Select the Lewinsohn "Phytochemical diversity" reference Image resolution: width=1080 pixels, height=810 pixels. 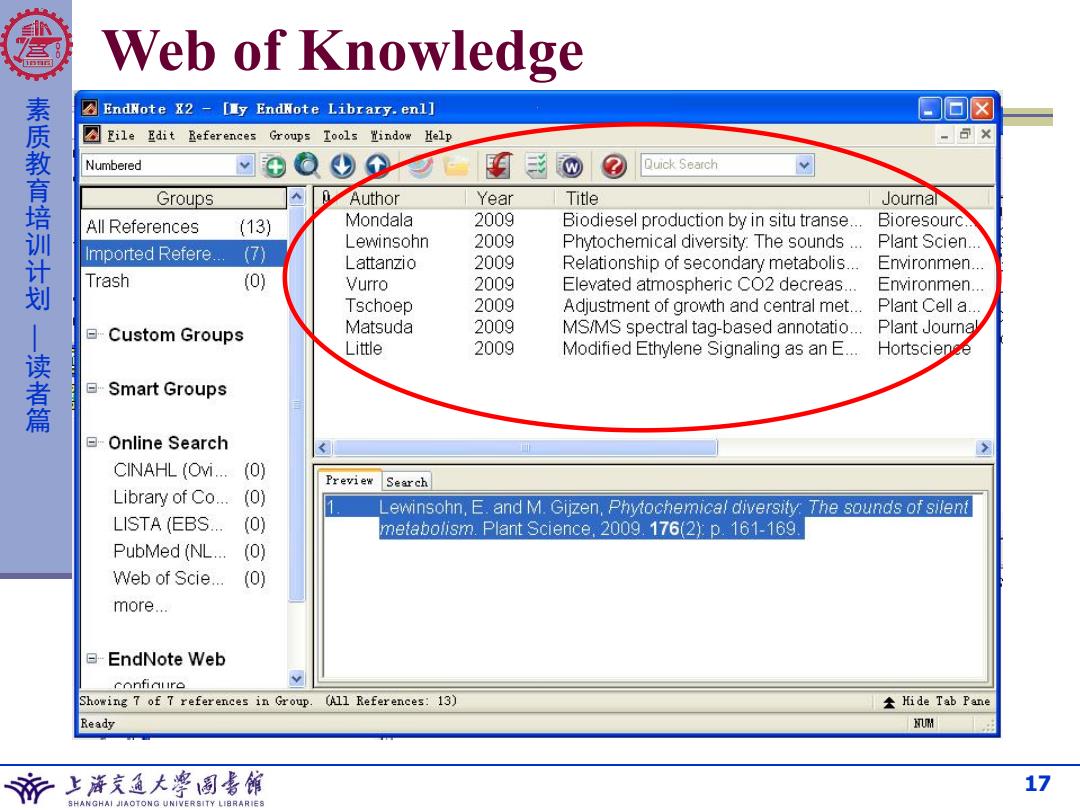click(654, 241)
